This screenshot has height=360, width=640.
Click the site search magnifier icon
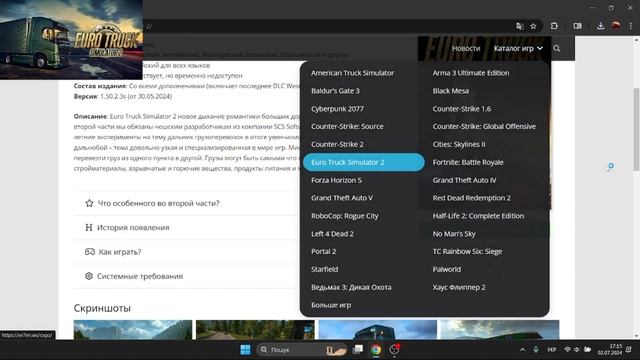pyautogui.click(x=557, y=48)
